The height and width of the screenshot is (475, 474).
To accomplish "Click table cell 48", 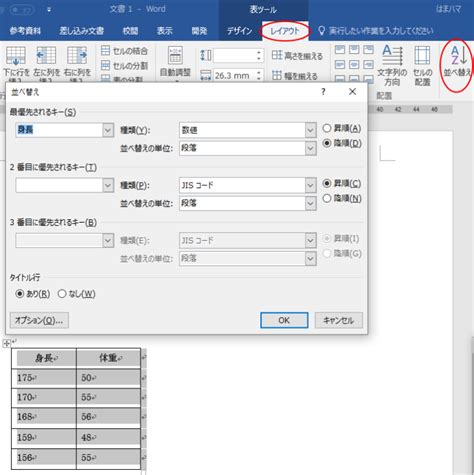I will (109, 437).
